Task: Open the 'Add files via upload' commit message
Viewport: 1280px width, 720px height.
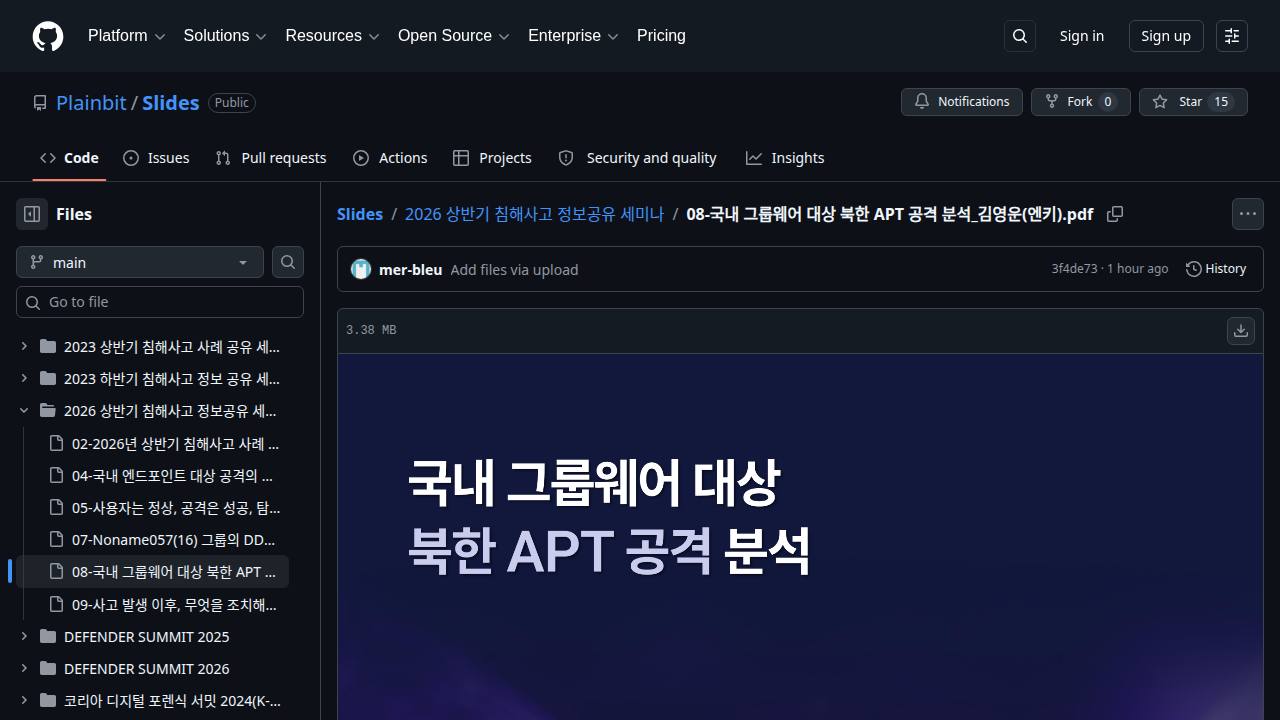Action: [x=514, y=269]
